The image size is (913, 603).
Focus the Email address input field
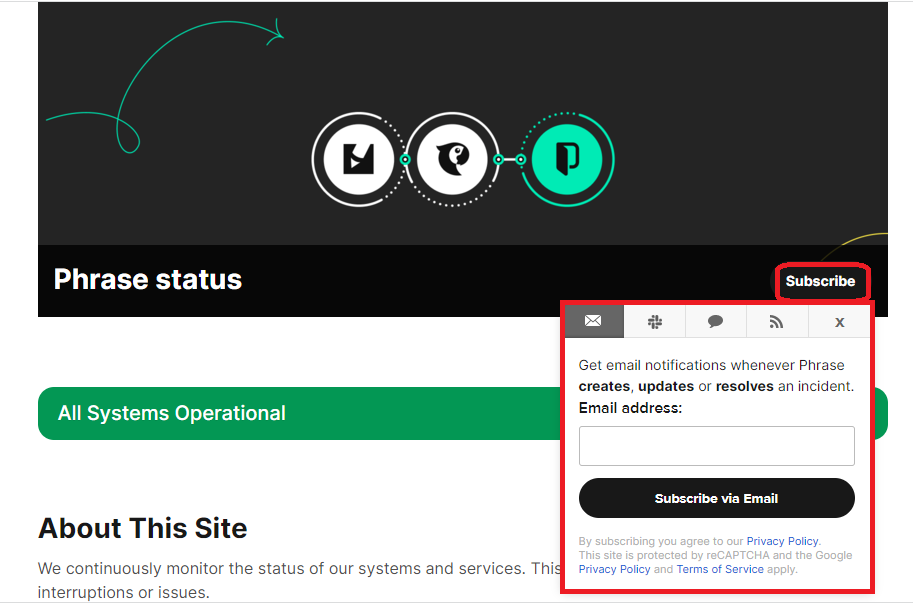tap(716, 446)
